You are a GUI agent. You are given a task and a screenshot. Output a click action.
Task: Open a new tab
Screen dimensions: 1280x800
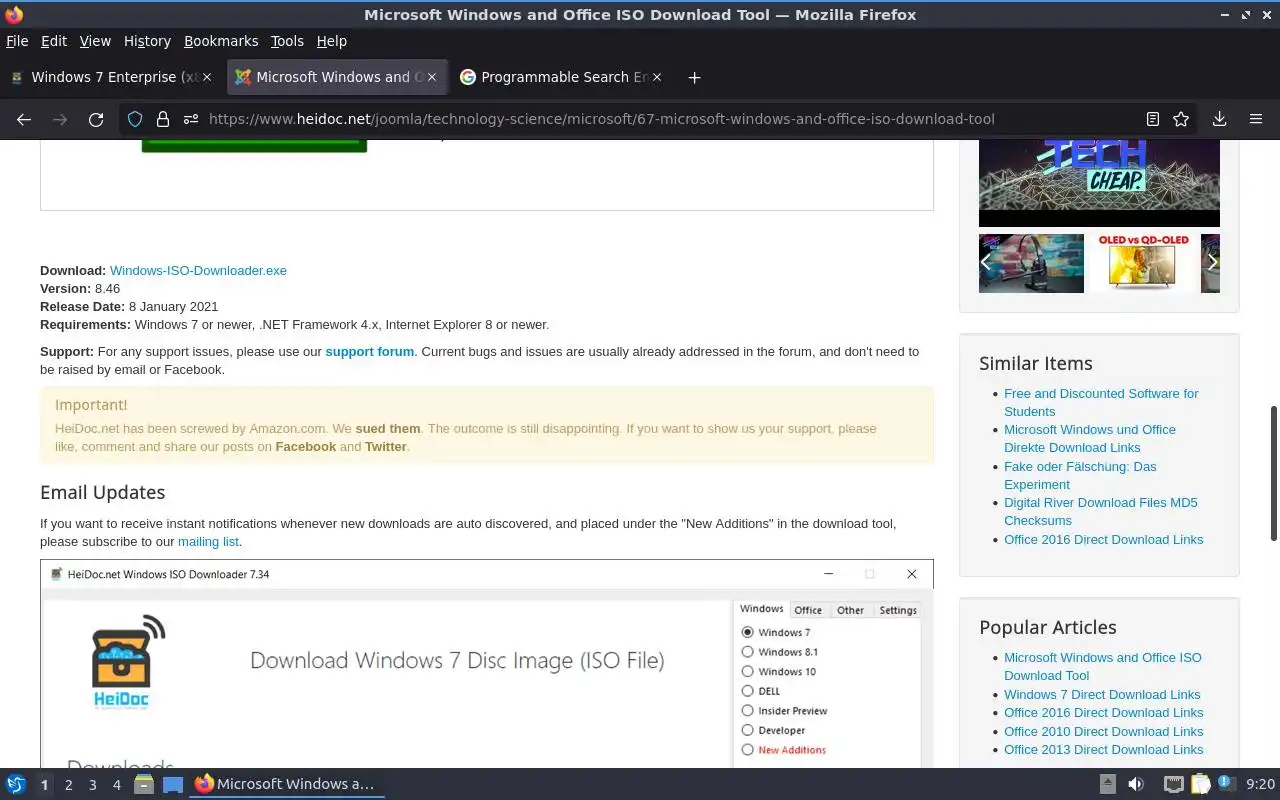694,77
